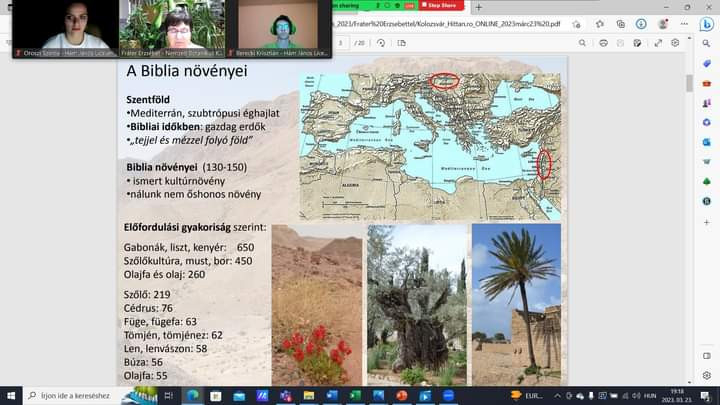Click the Outlook icon in Edge sidebar

706,140
